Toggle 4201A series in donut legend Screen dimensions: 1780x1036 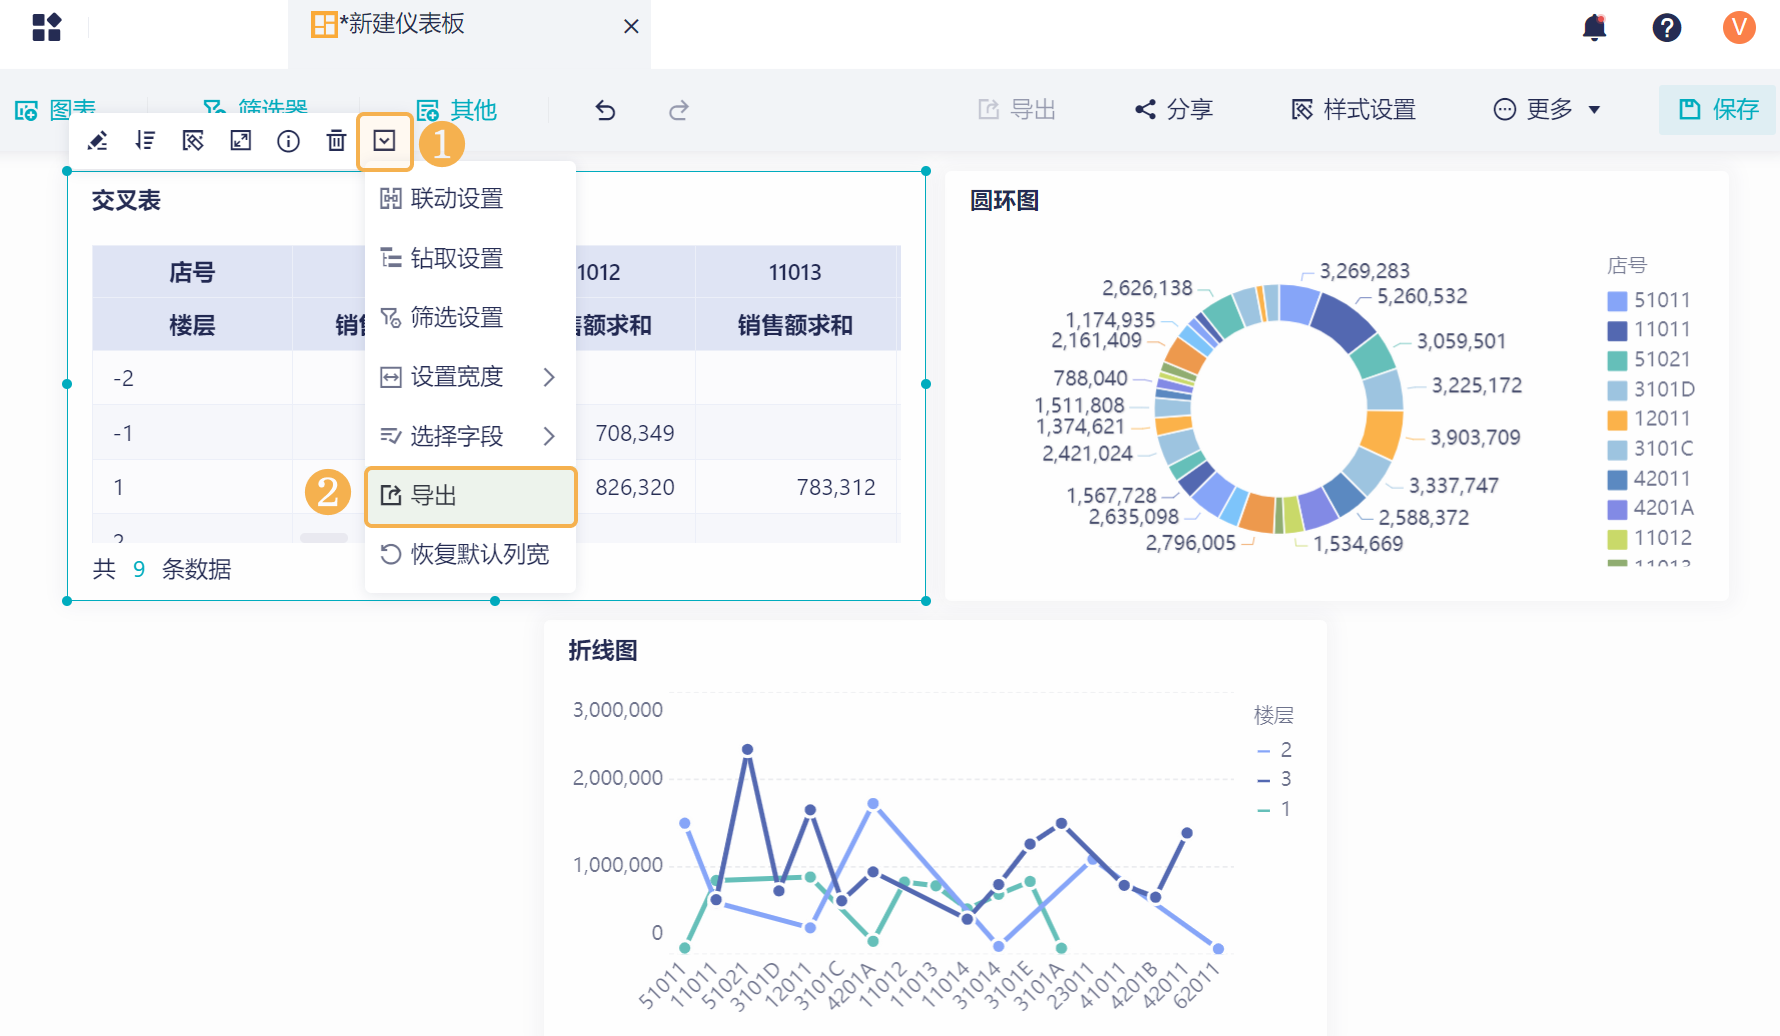(x=1651, y=508)
